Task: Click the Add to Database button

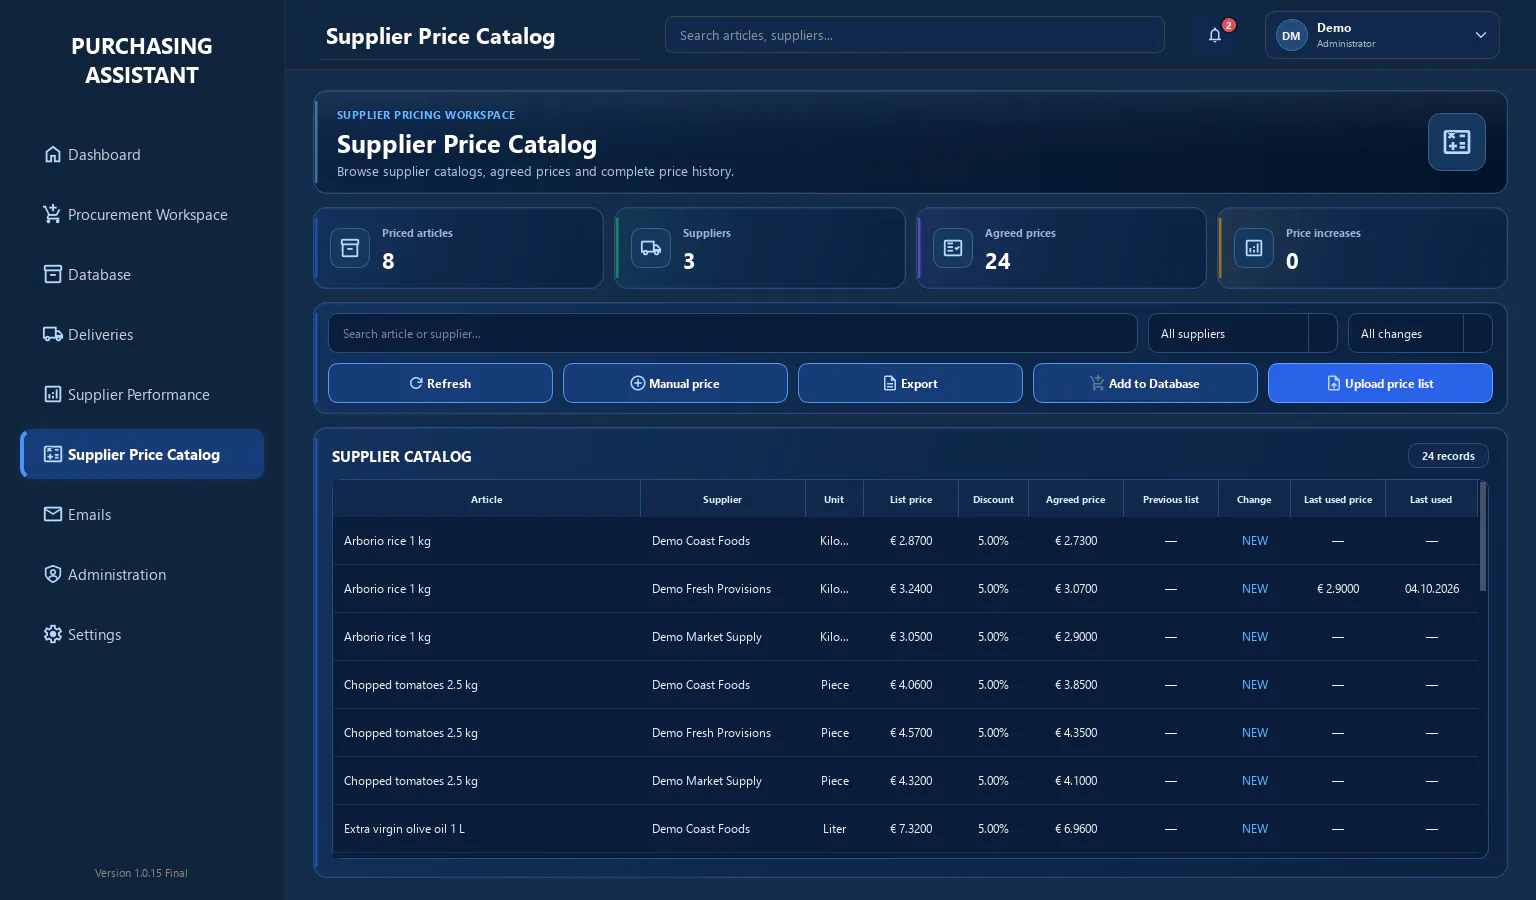Action: pyautogui.click(x=1145, y=383)
